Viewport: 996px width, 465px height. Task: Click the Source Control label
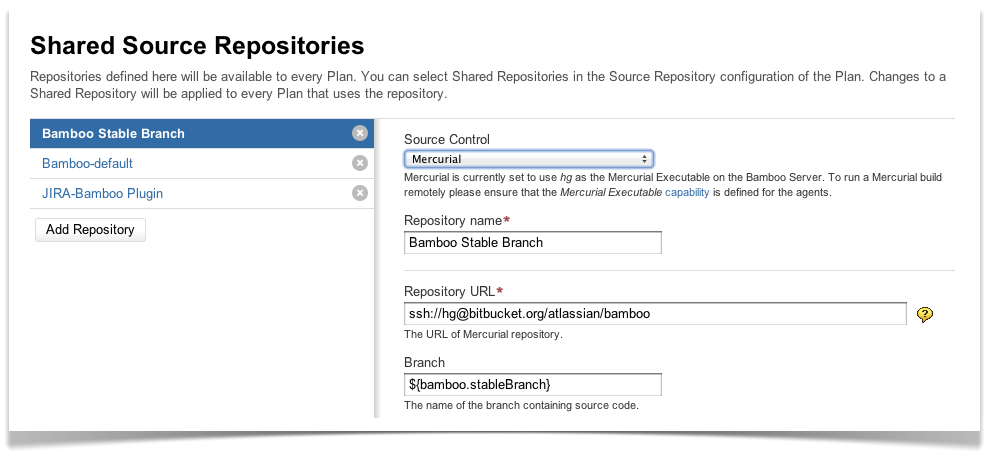pos(447,139)
